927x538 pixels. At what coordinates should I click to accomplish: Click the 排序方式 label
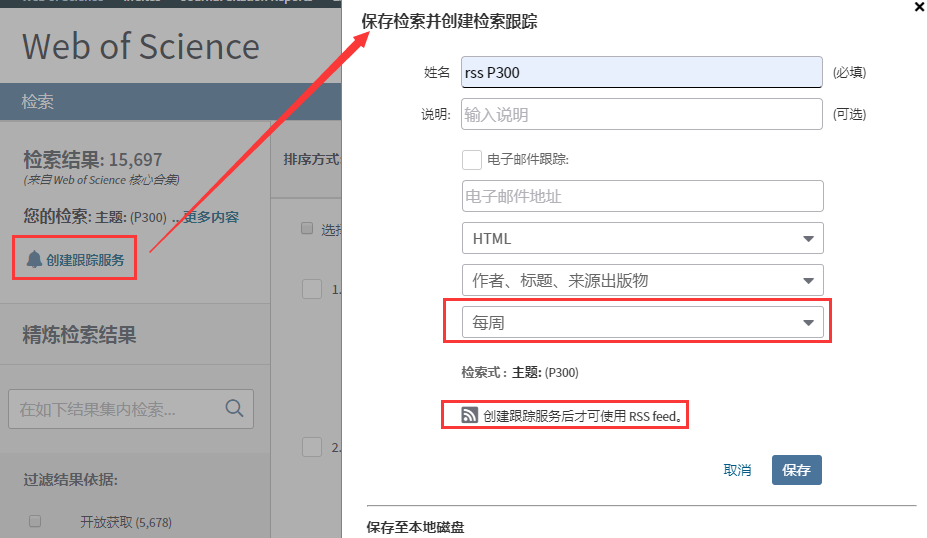tap(312, 159)
